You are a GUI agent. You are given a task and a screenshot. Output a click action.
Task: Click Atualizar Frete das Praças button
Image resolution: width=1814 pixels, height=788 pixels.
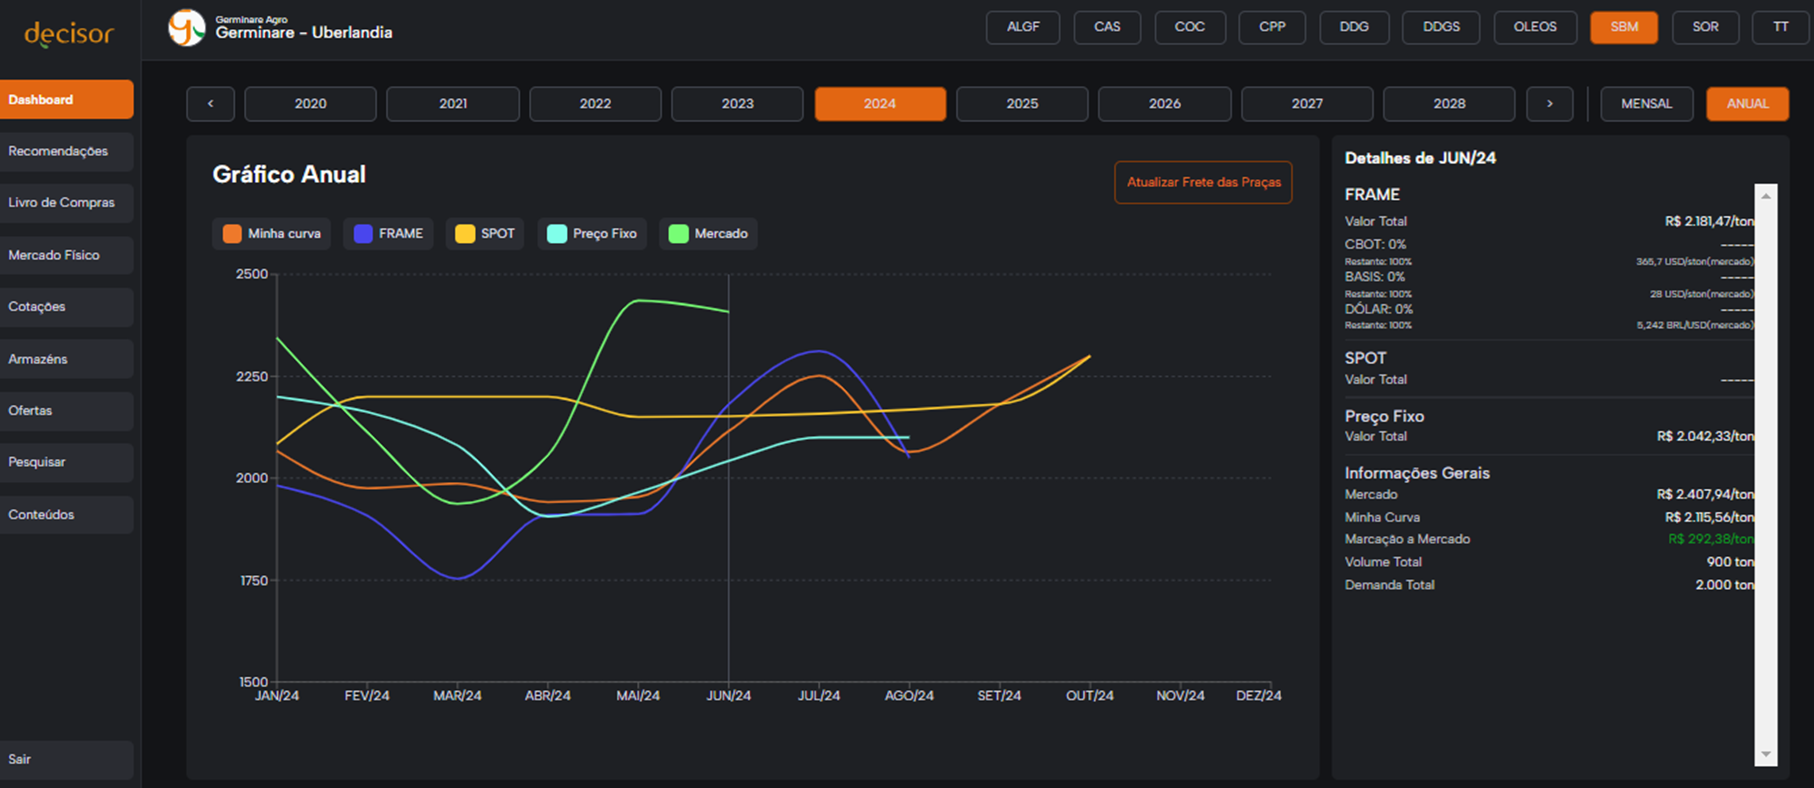[x=1203, y=183]
